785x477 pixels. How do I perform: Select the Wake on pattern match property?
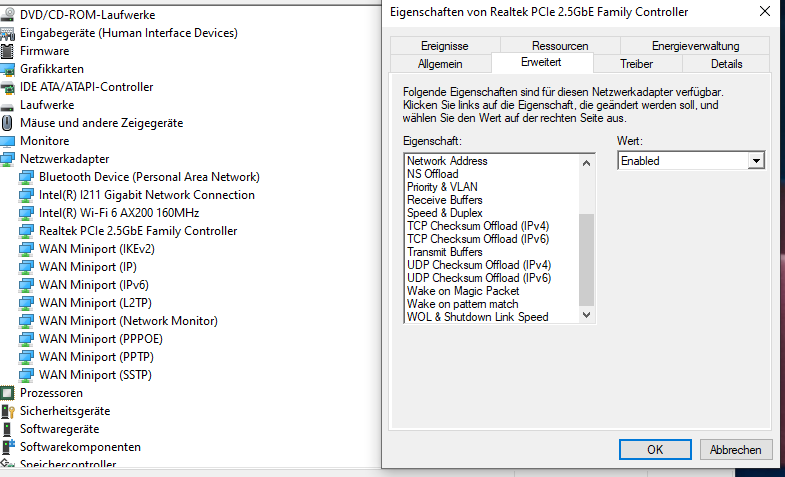pyautogui.click(x=463, y=304)
